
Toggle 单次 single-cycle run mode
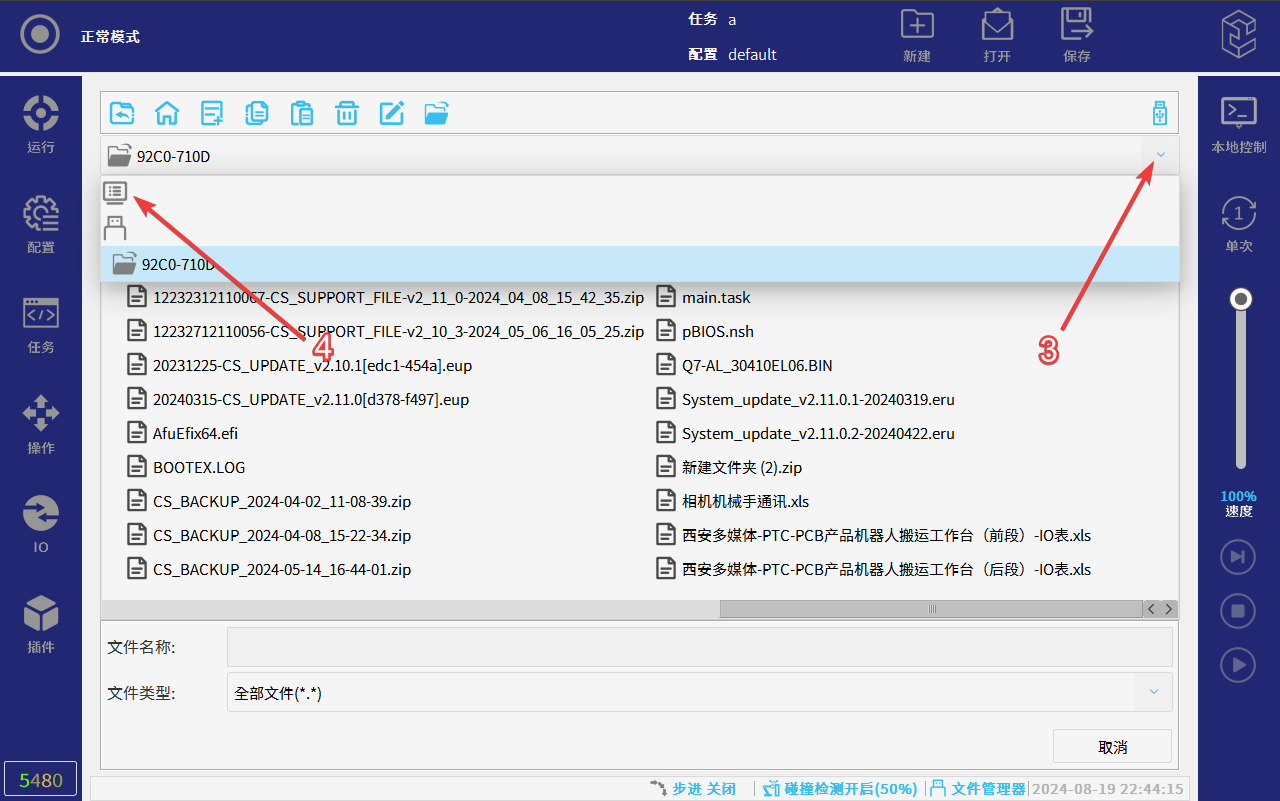pyautogui.click(x=1238, y=224)
